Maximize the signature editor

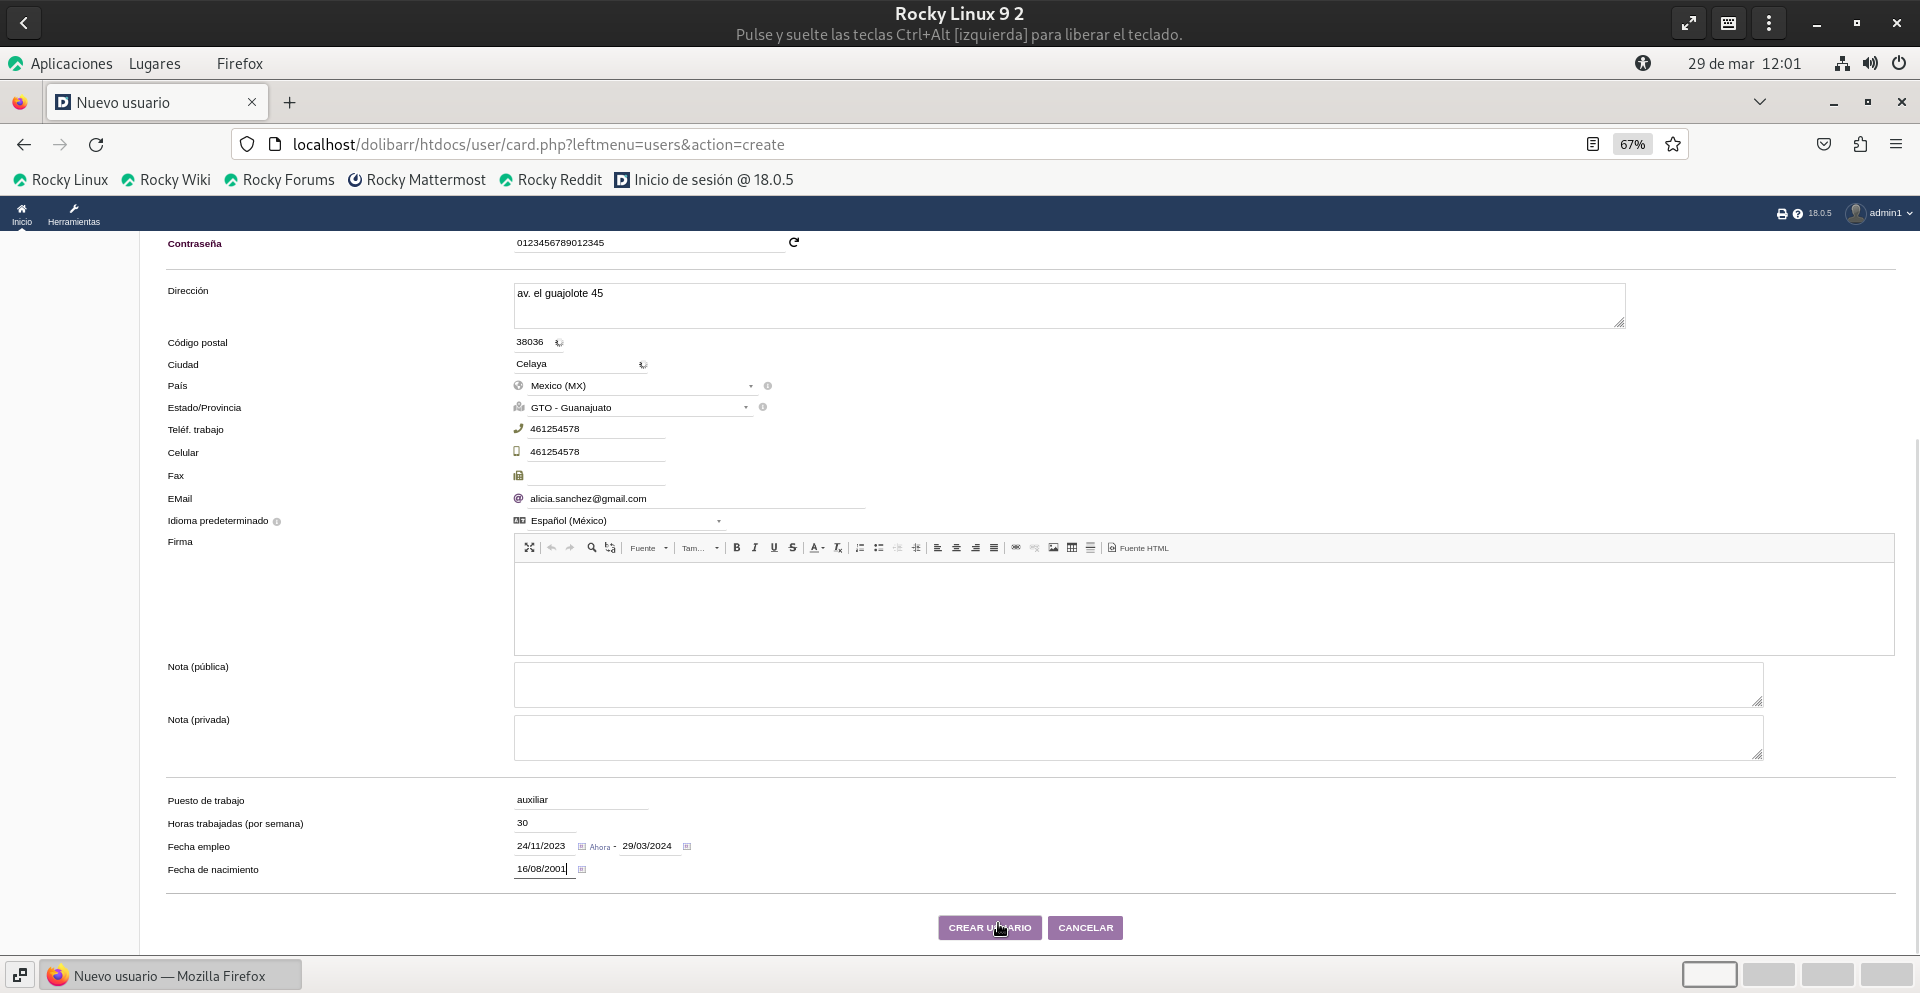529,548
